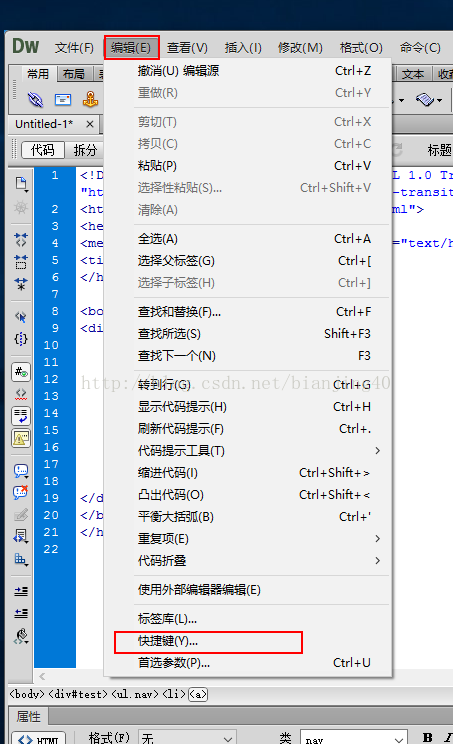Screen dimensions: 453x744
Task: Click the move or convert CSS icon
Action: coord(21,559)
